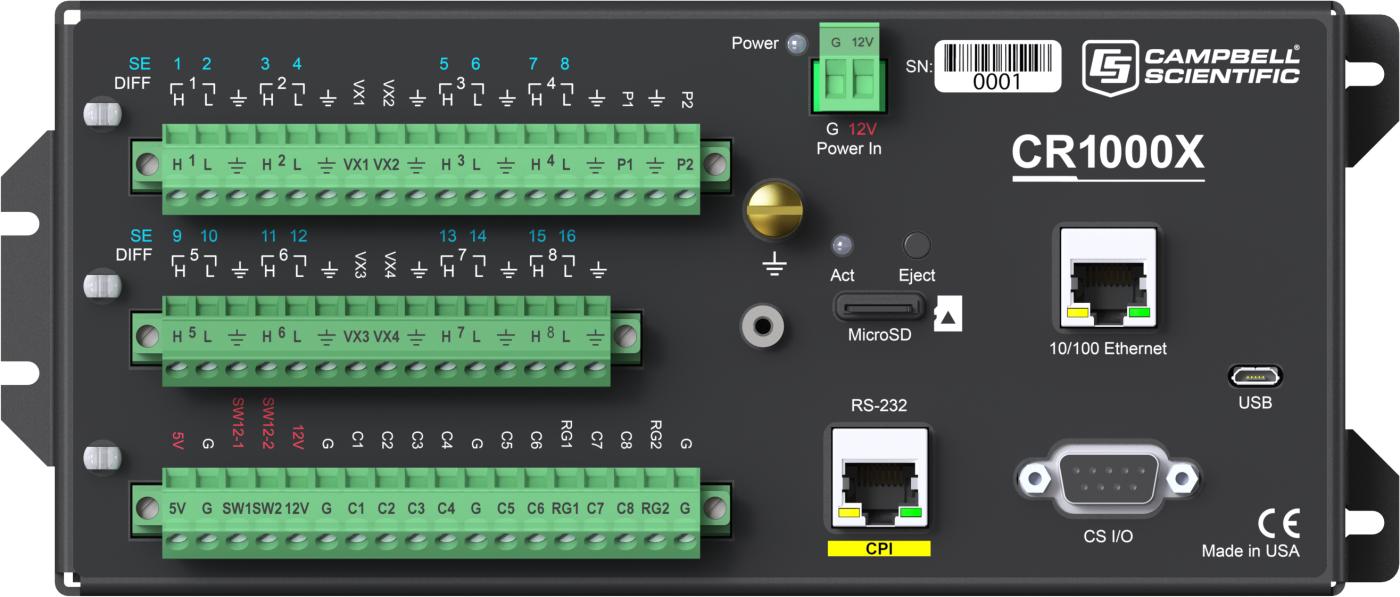The width and height of the screenshot is (1400, 597).
Task: Click the serial number barcode label 0001
Action: click(997, 66)
